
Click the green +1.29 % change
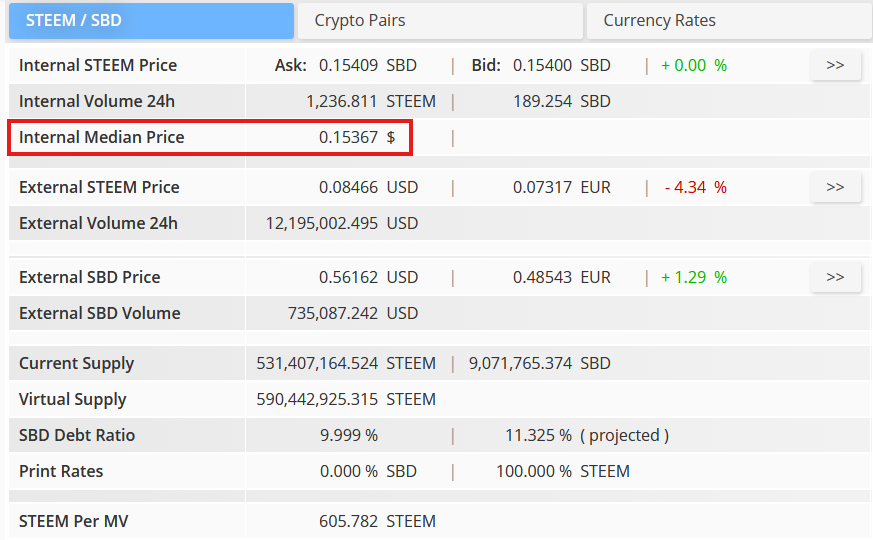(x=694, y=278)
